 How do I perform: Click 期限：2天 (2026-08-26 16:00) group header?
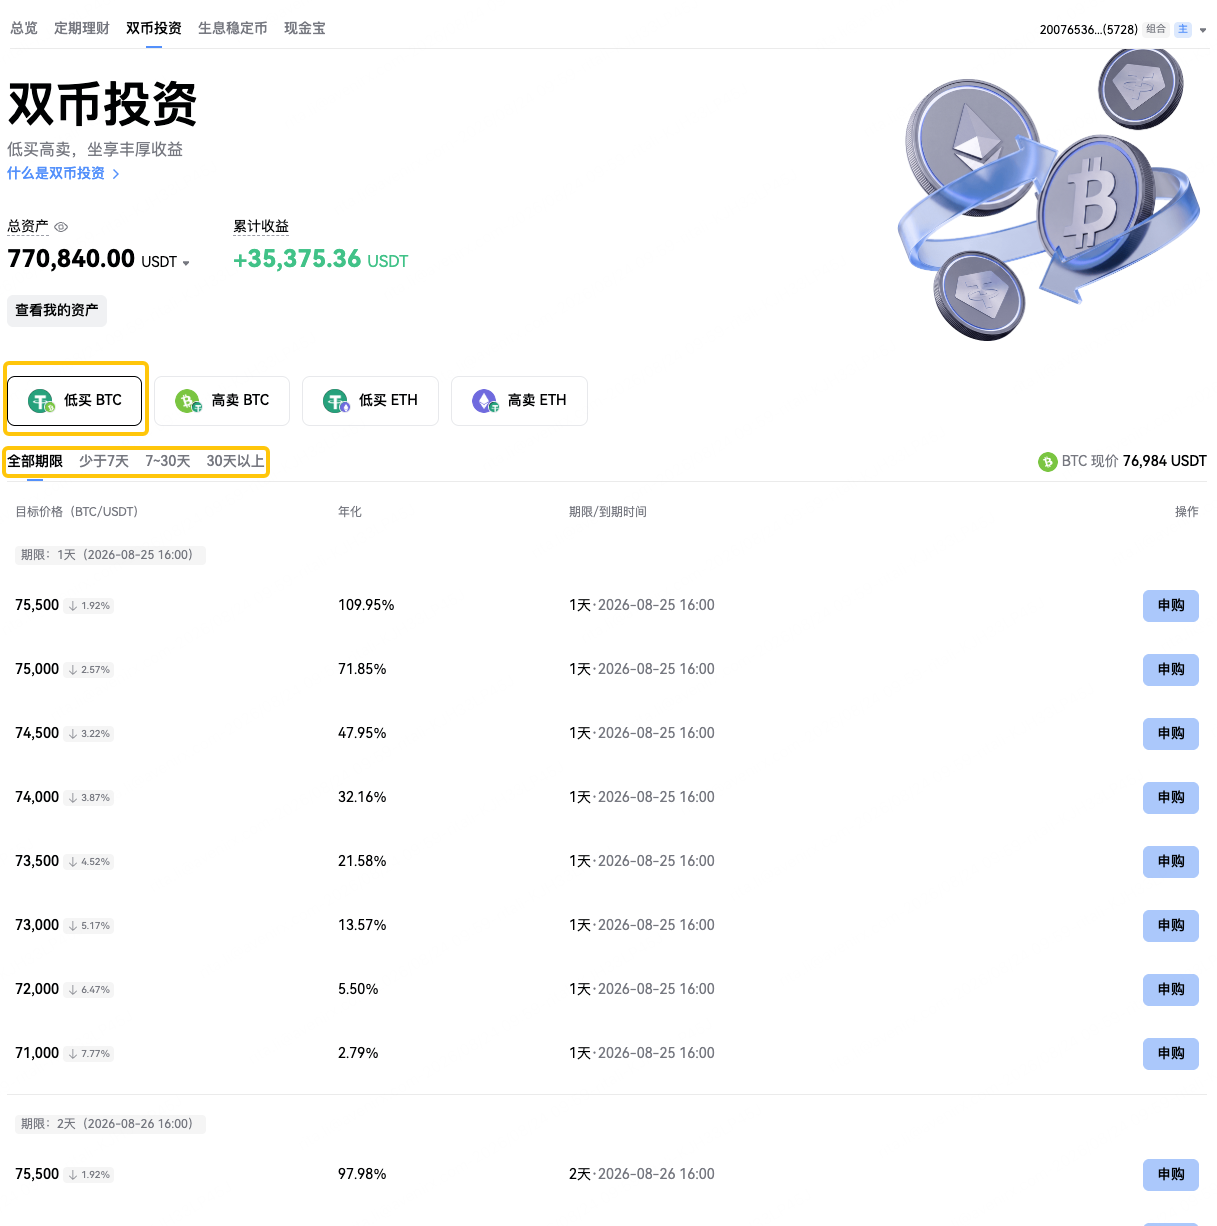(x=110, y=1124)
